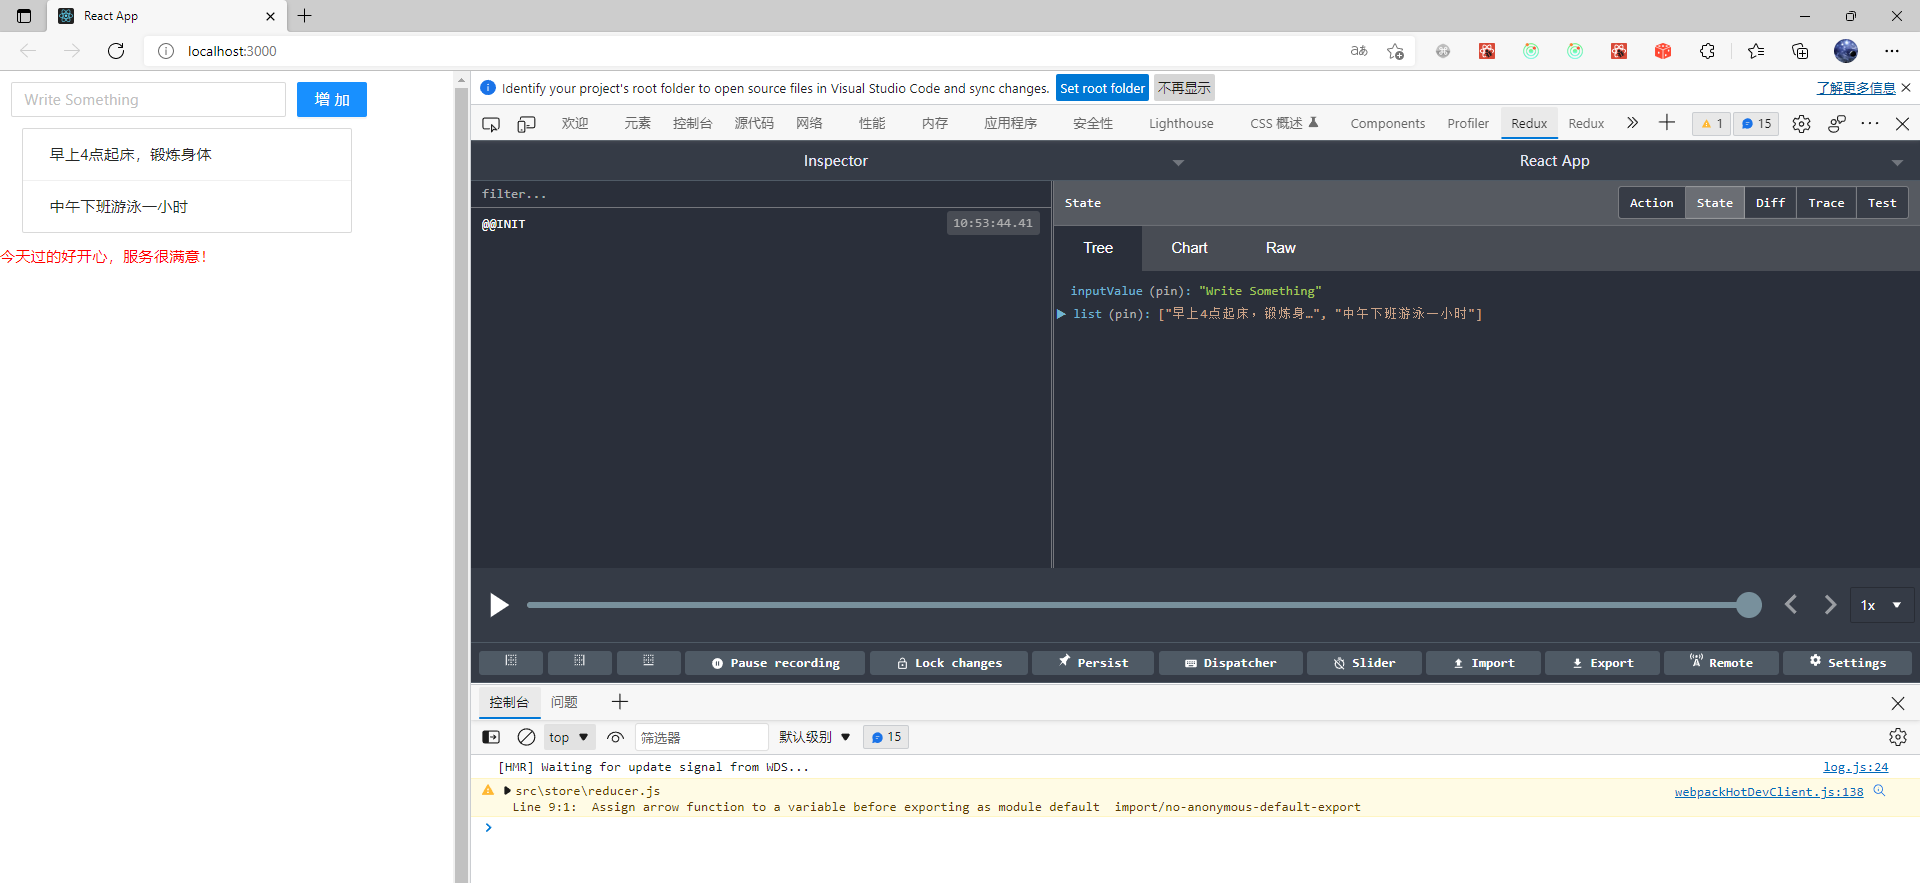The image size is (1920, 883).
Task: Click the 筛选器 console filter field
Action: [702, 737]
